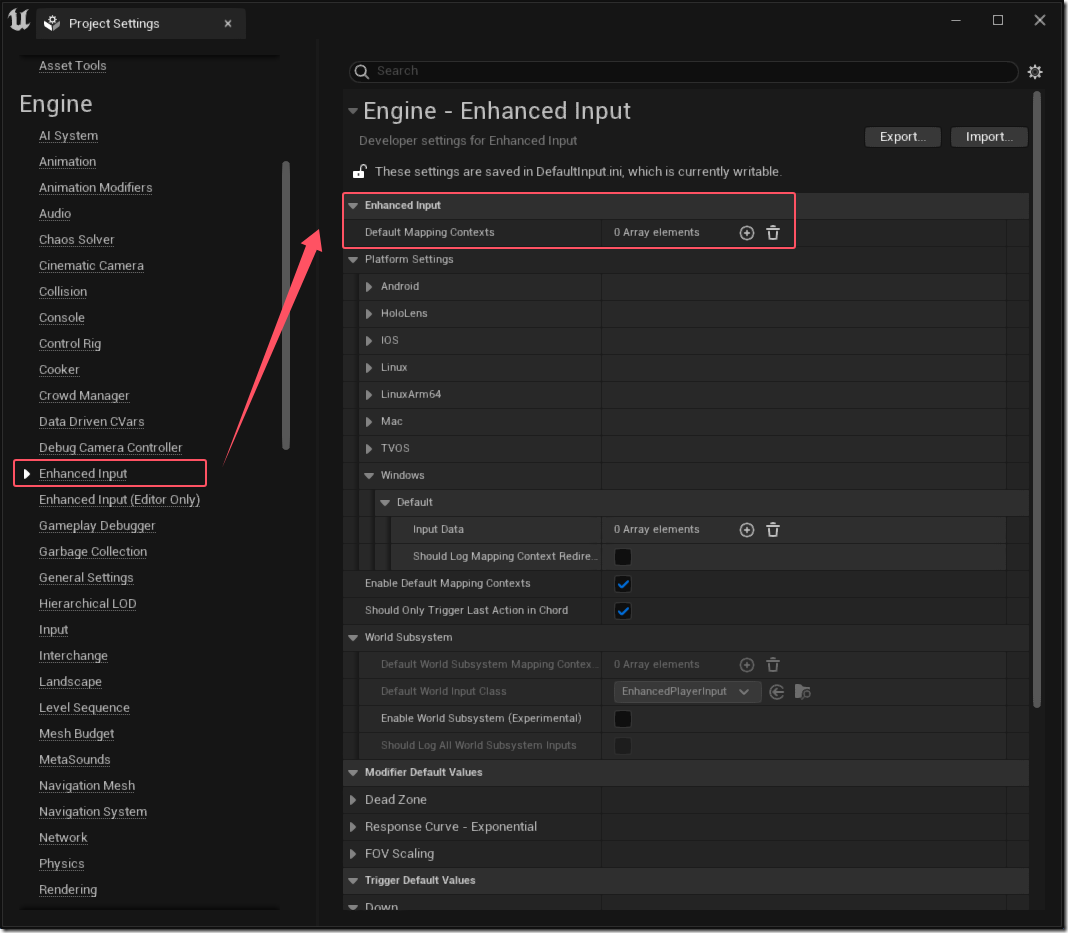Select Animation Modifiers in sidebar

pos(95,187)
